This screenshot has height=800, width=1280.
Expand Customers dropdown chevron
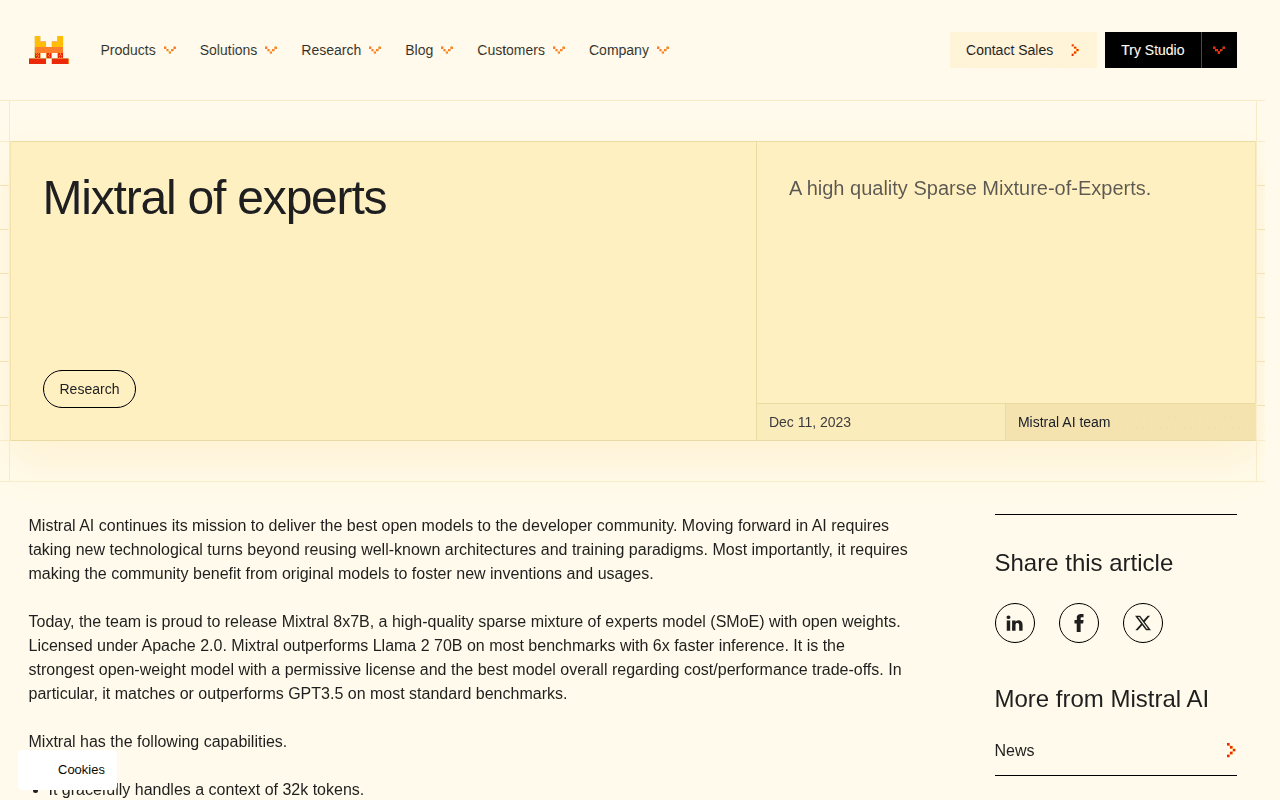tap(559, 50)
